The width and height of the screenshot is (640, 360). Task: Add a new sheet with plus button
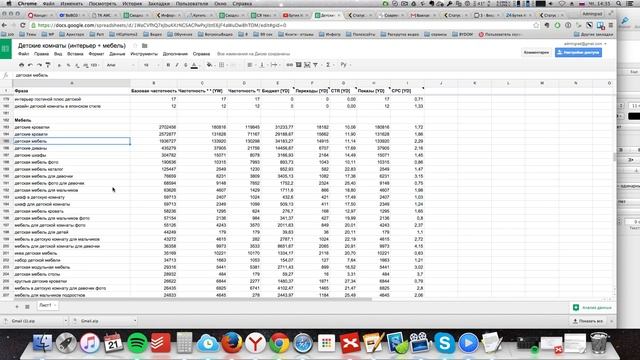(17, 307)
